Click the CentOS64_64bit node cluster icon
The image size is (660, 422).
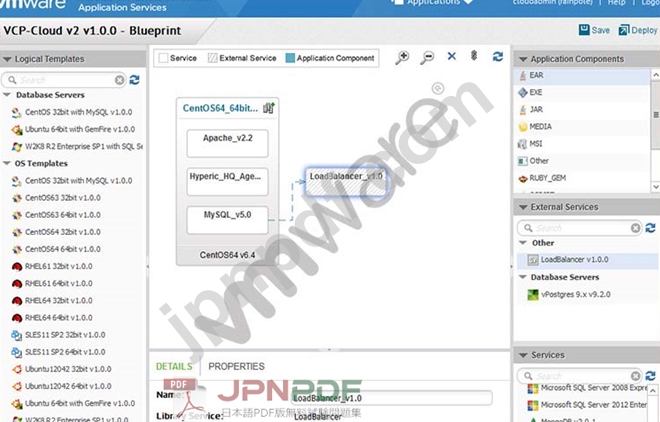pos(269,108)
